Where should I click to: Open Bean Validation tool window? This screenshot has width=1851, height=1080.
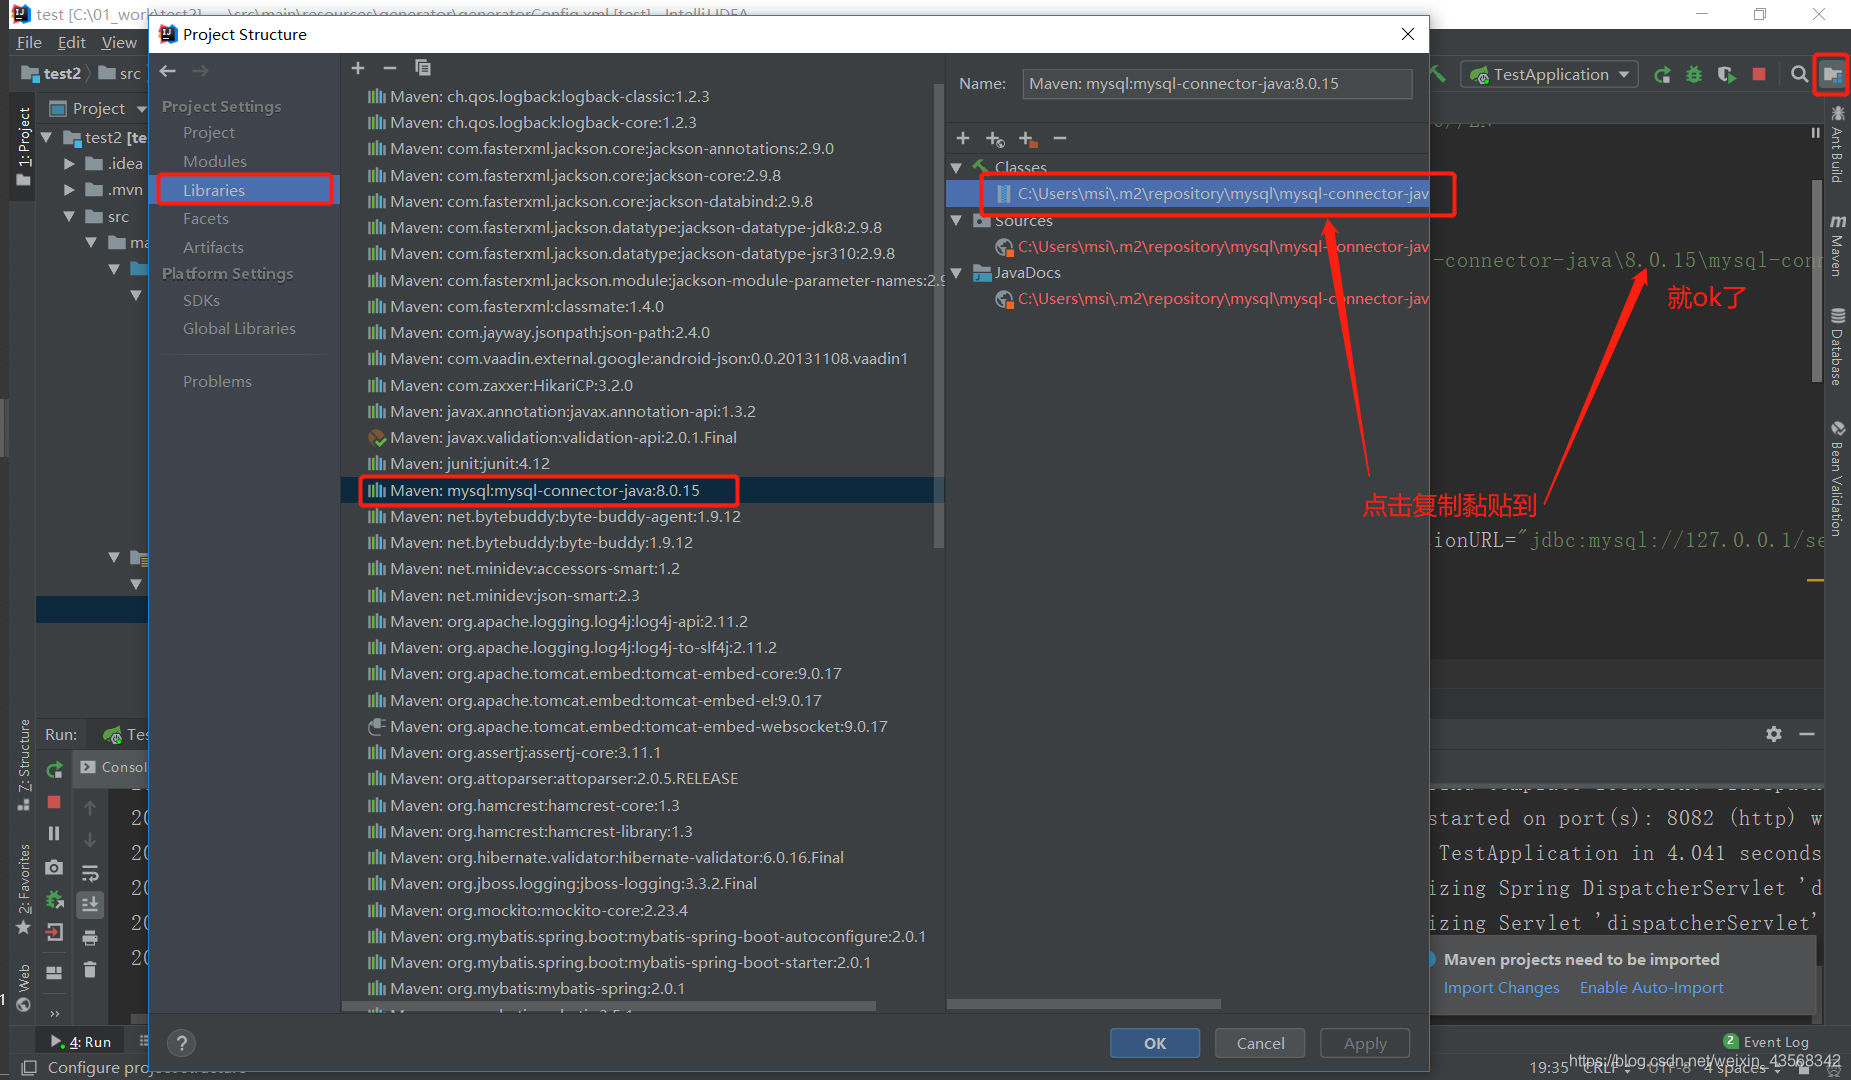[1837, 477]
